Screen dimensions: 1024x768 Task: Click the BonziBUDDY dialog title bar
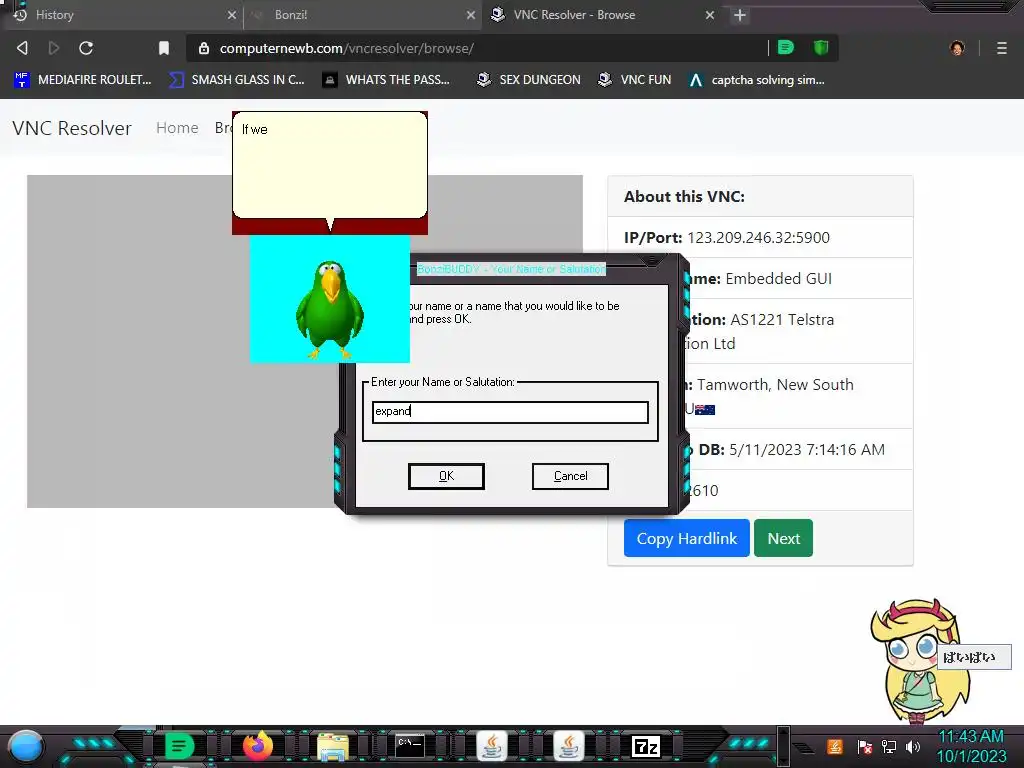click(x=511, y=269)
